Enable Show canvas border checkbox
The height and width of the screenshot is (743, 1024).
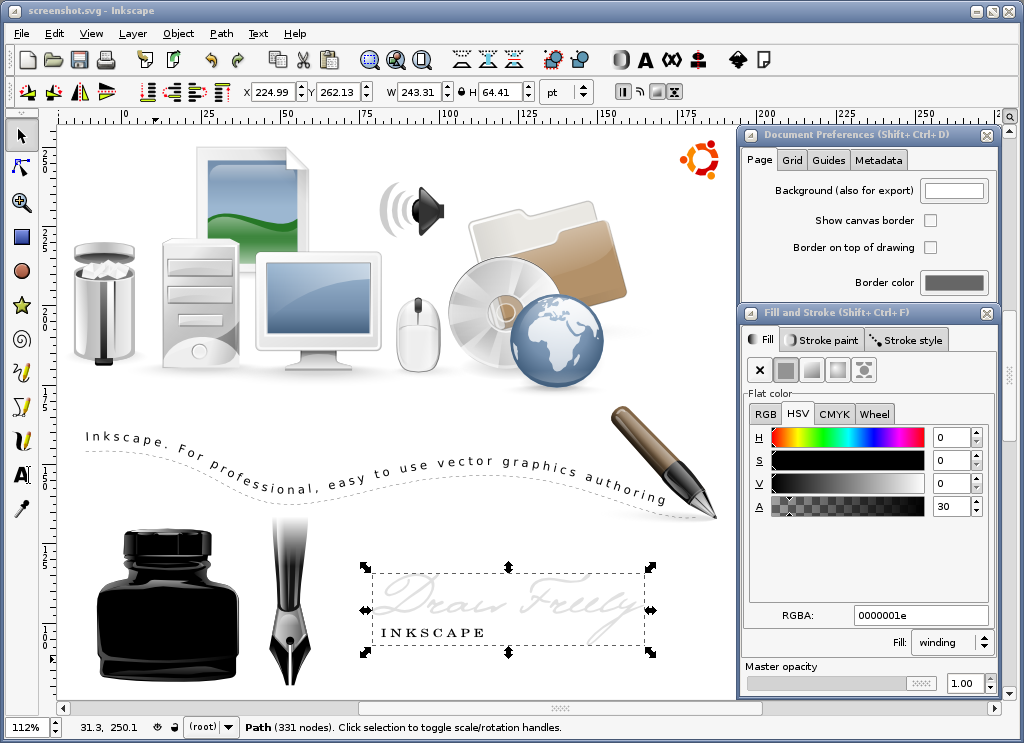click(930, 221)
